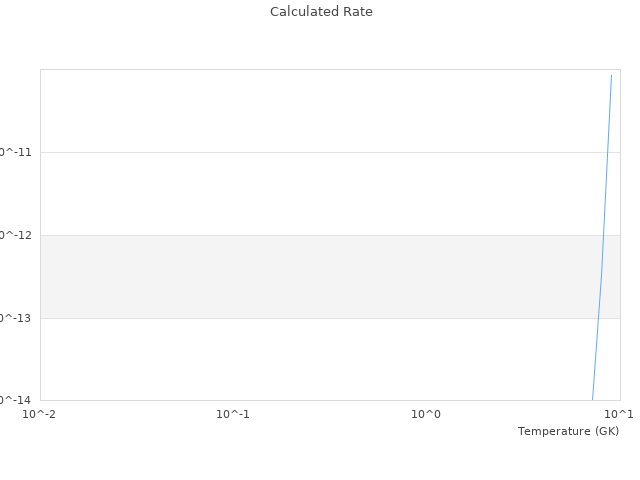The image size is (640, 480).
Task: Click the "Calculated Rate" chart title
Action: pyautogui.click(x=320, y=12)
